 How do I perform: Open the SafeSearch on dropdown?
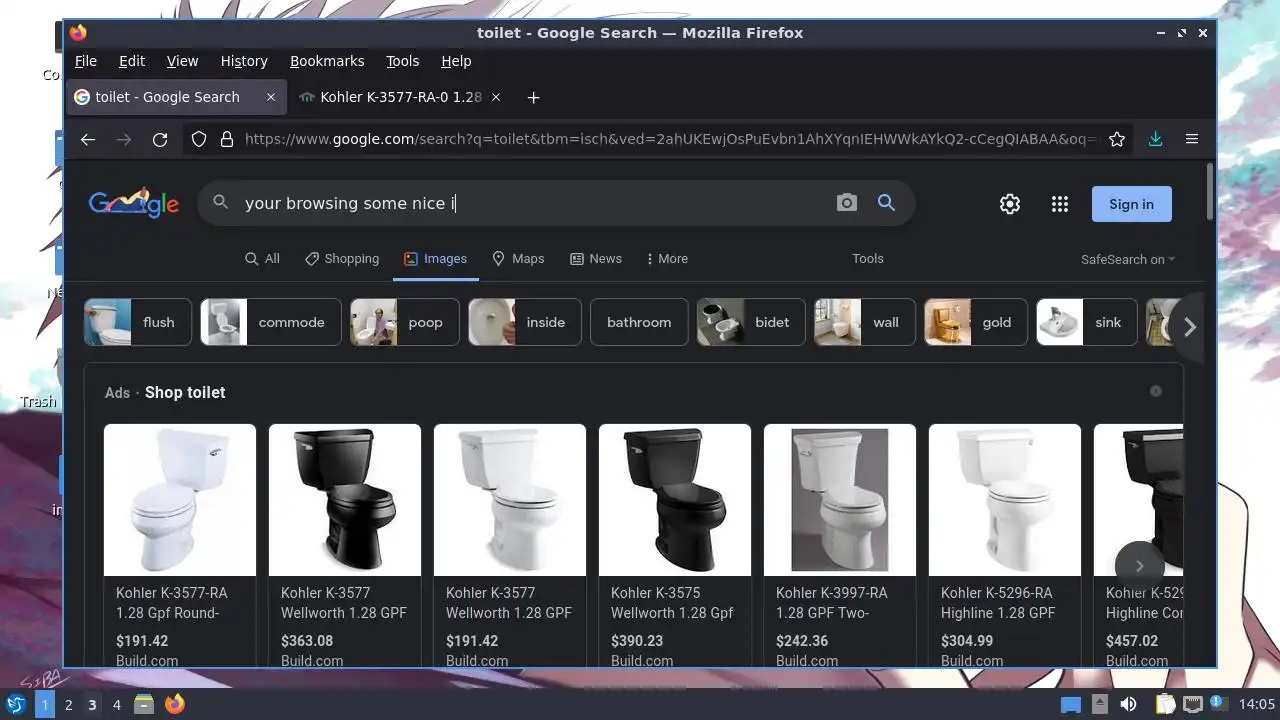1128,259
